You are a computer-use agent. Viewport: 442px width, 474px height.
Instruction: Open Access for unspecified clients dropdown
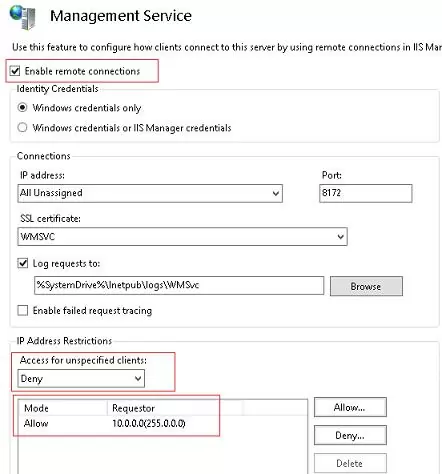click(x=81, y=379)
